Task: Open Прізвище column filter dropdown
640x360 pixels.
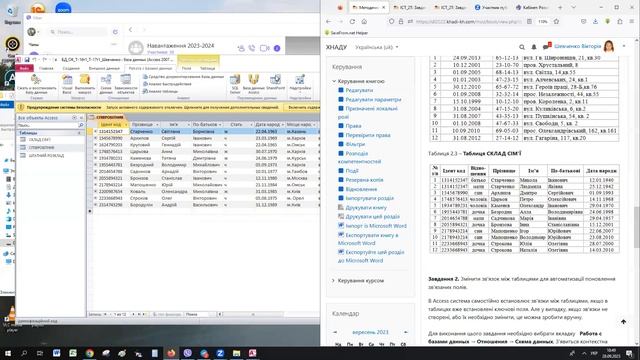Action: [157, 124]
